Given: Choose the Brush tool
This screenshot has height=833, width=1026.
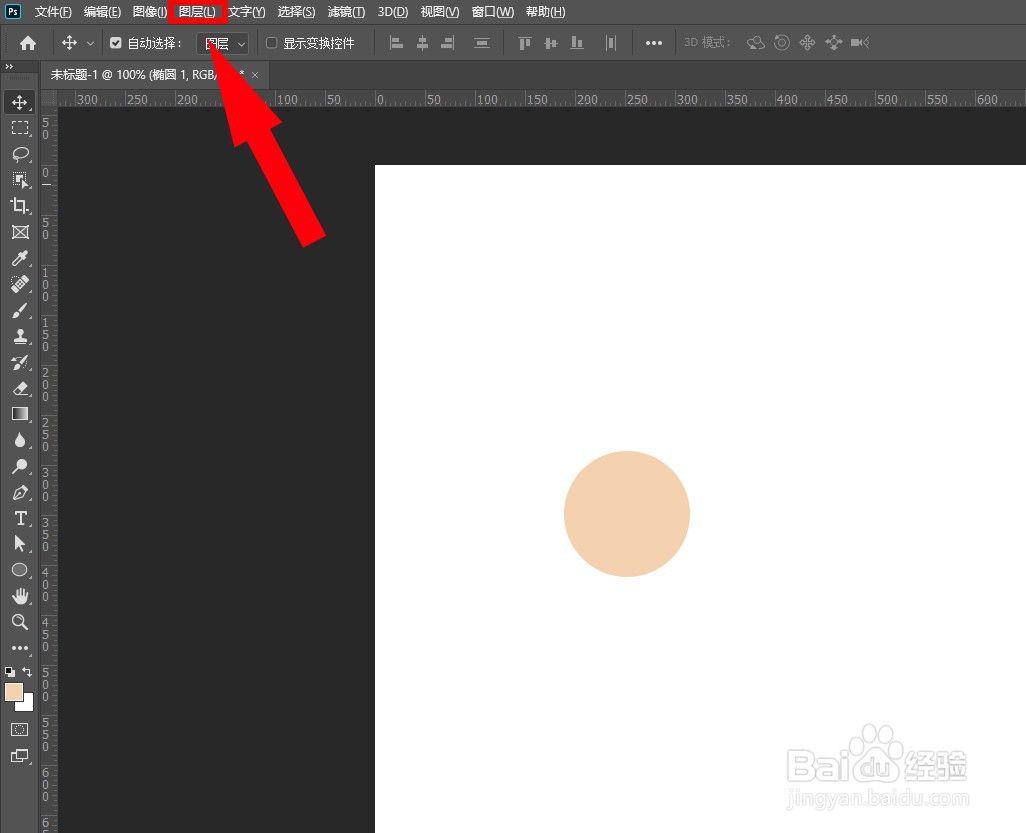Looking at the screenshot, I should click(x=20, y=310).
